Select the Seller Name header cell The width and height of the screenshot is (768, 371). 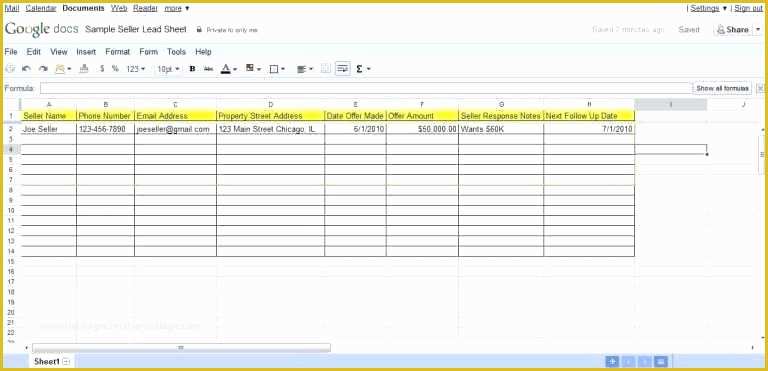point(49,116)
